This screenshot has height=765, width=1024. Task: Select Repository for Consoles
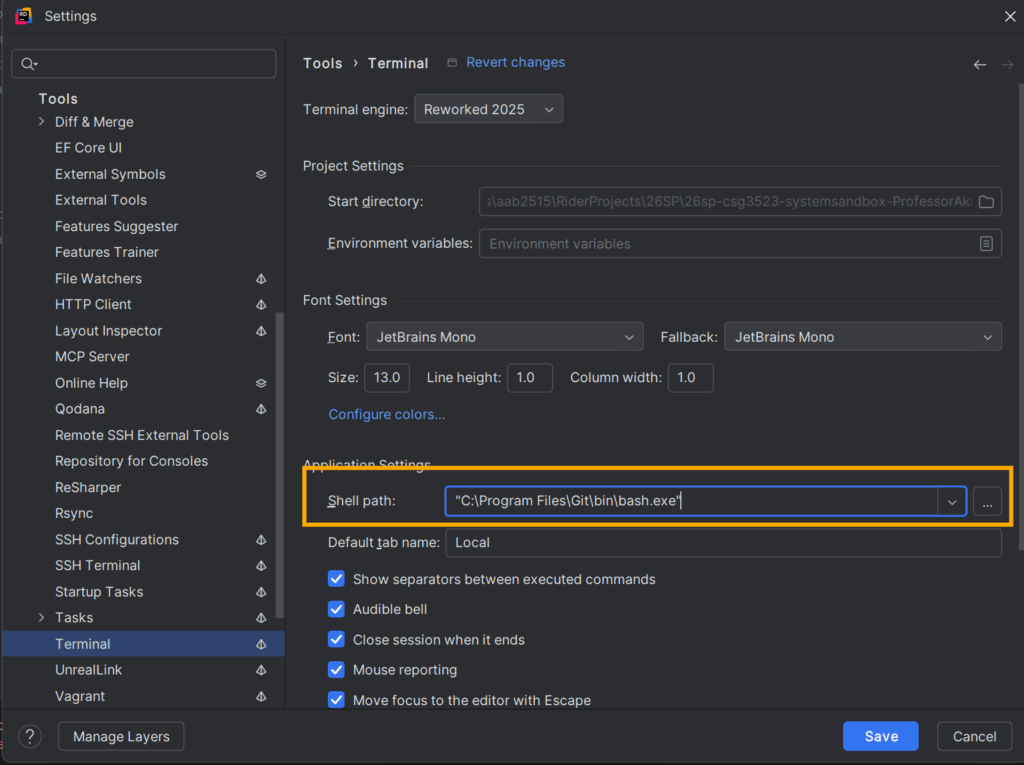[131, 461]
